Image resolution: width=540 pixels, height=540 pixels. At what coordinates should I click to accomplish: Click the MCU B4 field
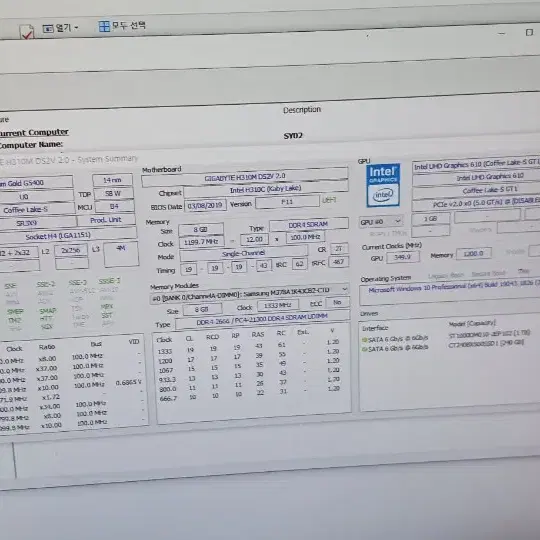click(x=114, y=206)
